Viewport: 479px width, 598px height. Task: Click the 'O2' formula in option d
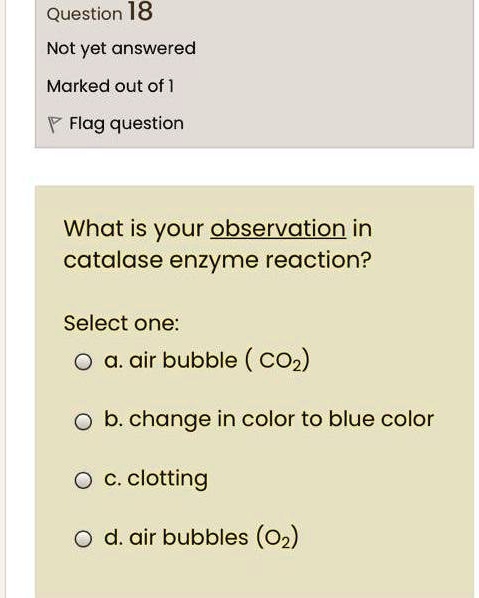(x=278, y=539)
